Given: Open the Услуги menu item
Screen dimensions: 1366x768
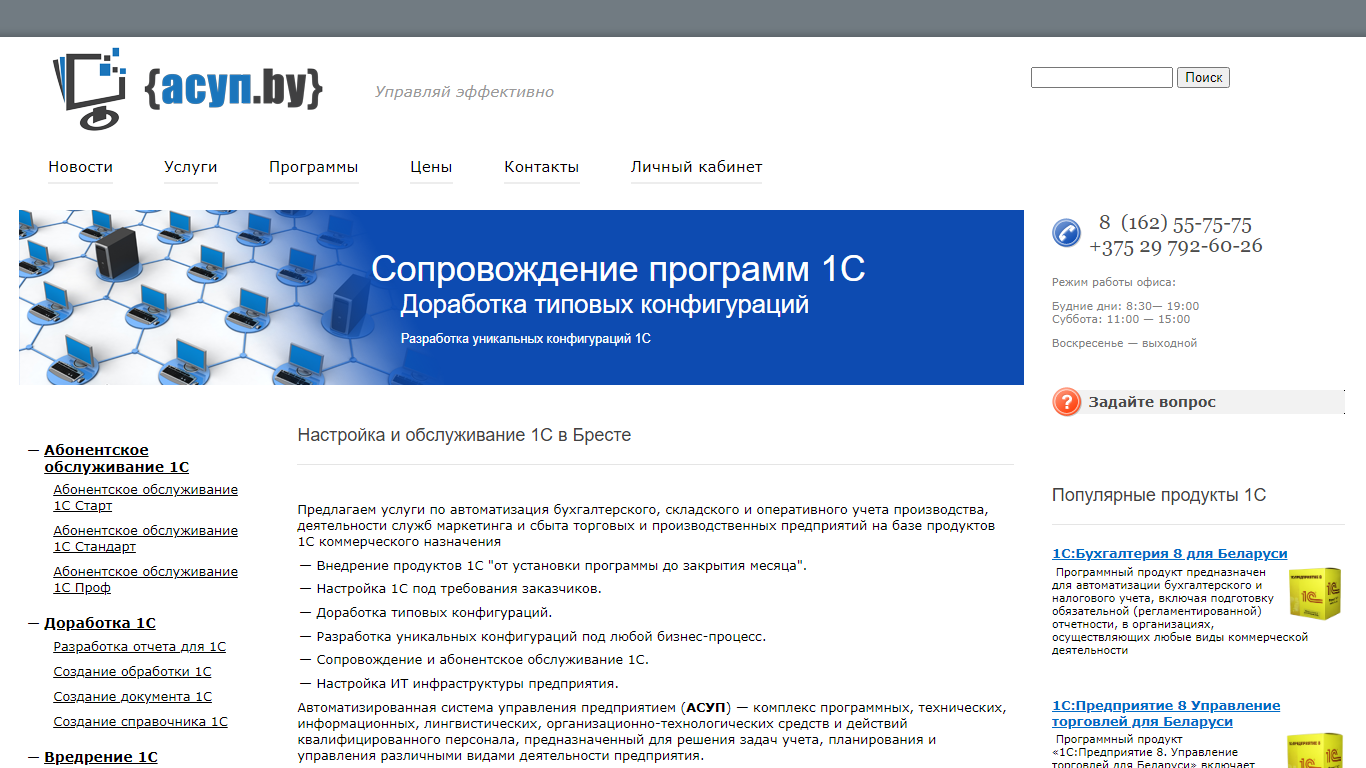Looking at the screenshot, I should pos(191,167).
